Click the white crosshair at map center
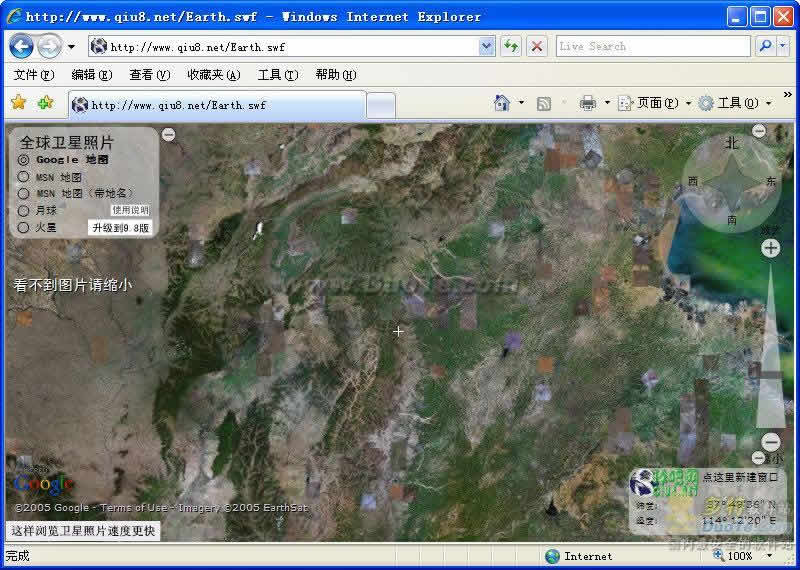Screen dimensions: 800x570 tap(398, 332)
